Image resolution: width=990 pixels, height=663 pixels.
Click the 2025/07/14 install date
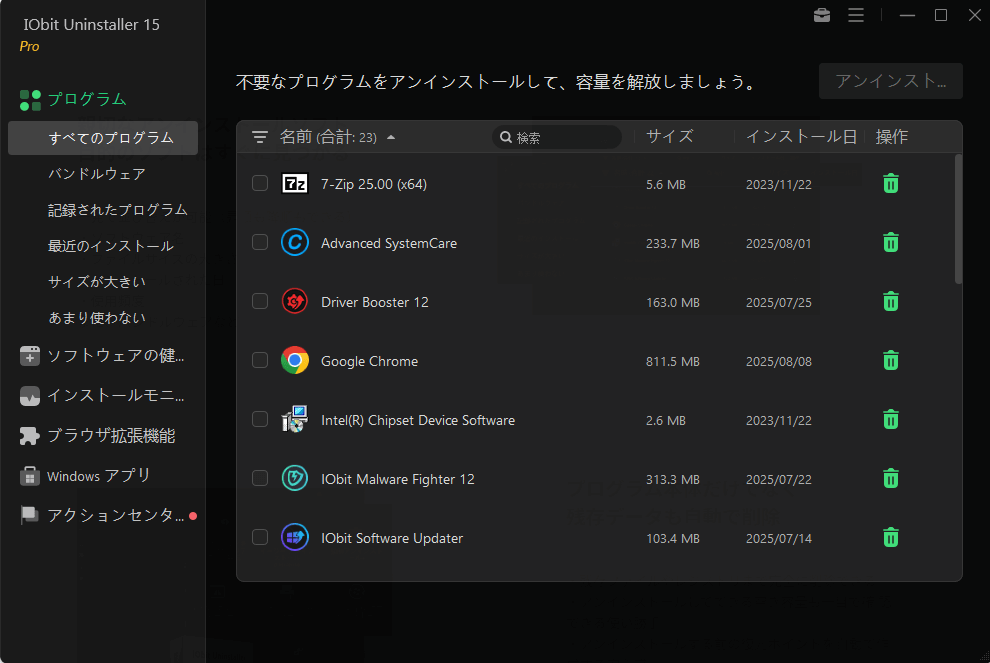[778, 539]
